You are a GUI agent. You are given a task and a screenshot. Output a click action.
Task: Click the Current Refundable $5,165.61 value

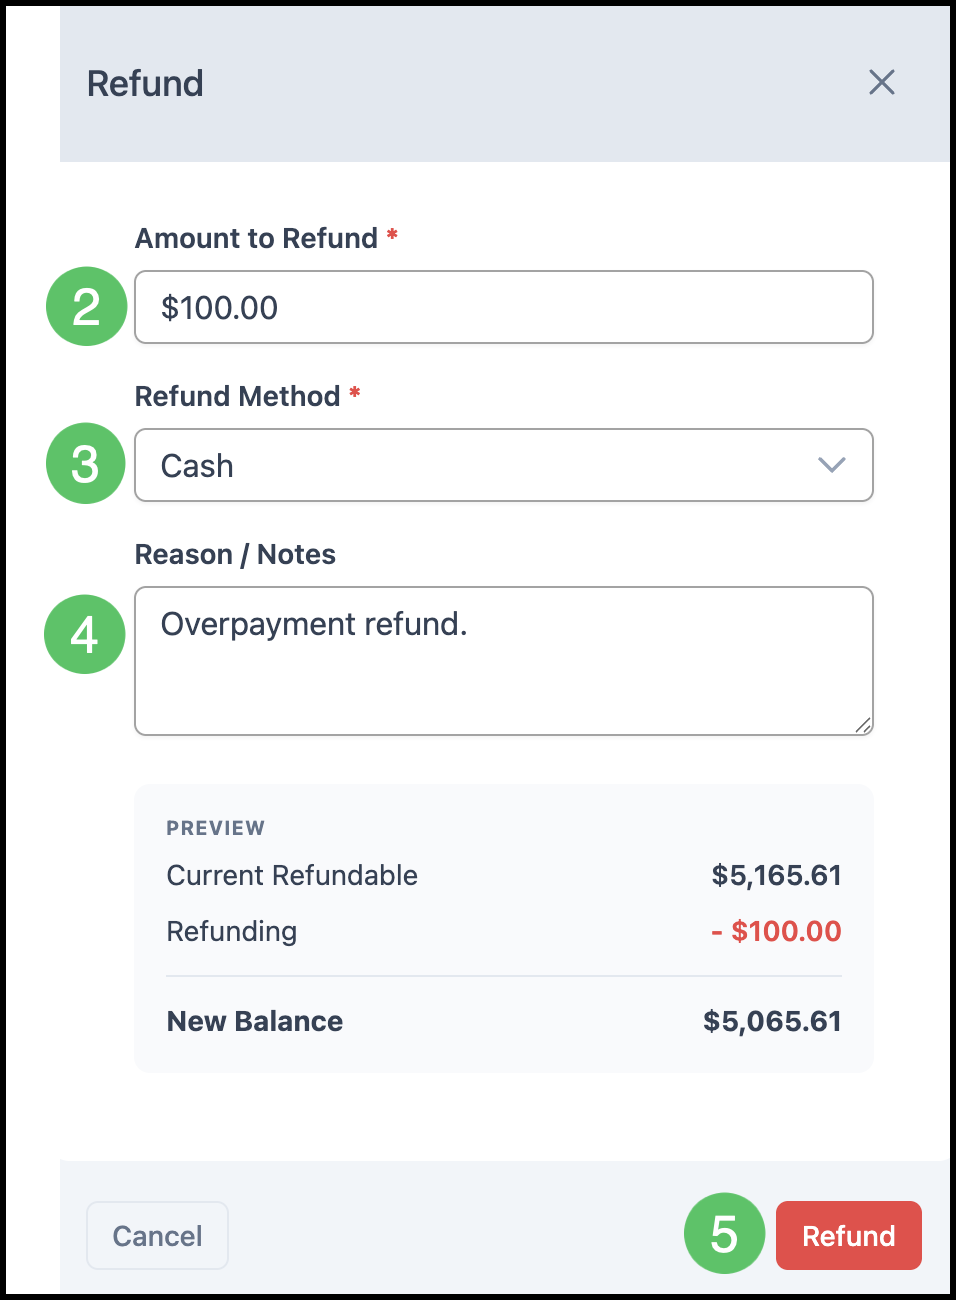coord(776,875)
